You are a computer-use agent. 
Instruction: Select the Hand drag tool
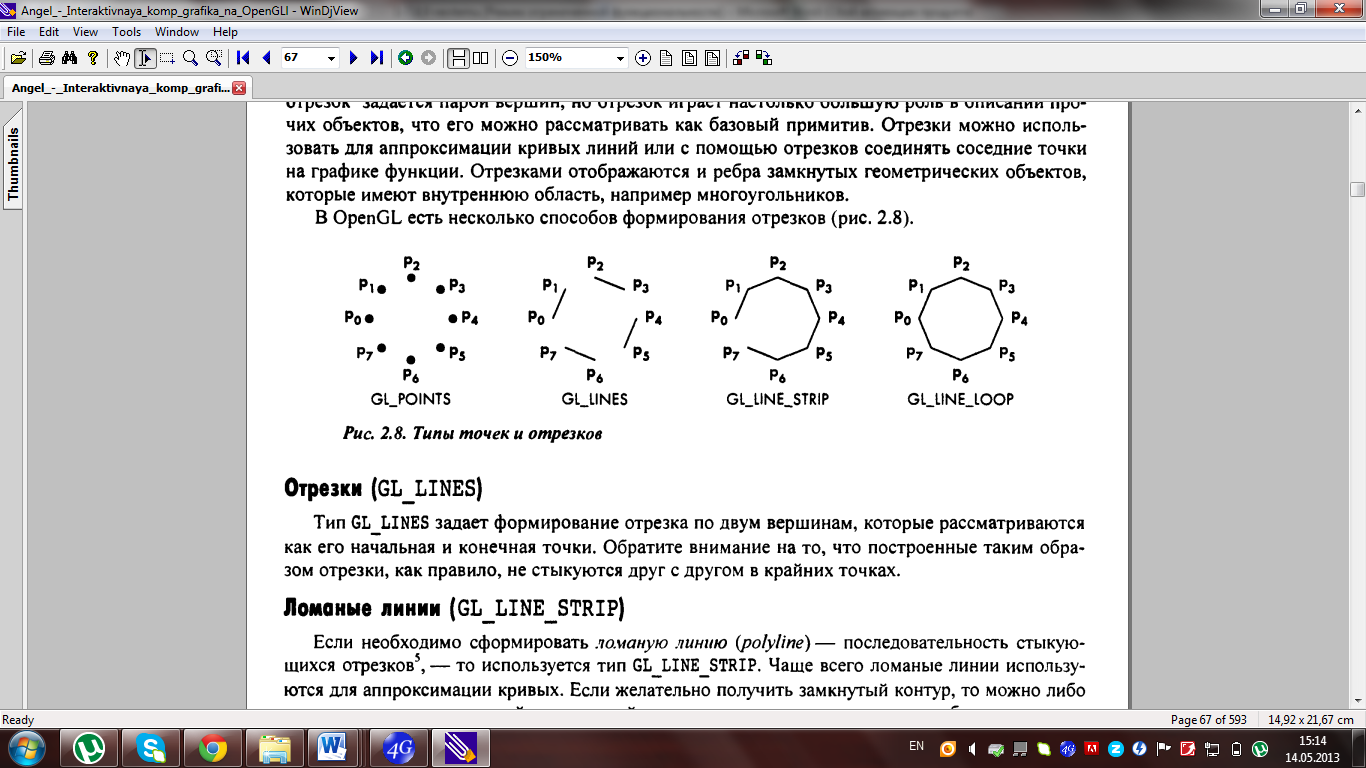tap(122, 58)
